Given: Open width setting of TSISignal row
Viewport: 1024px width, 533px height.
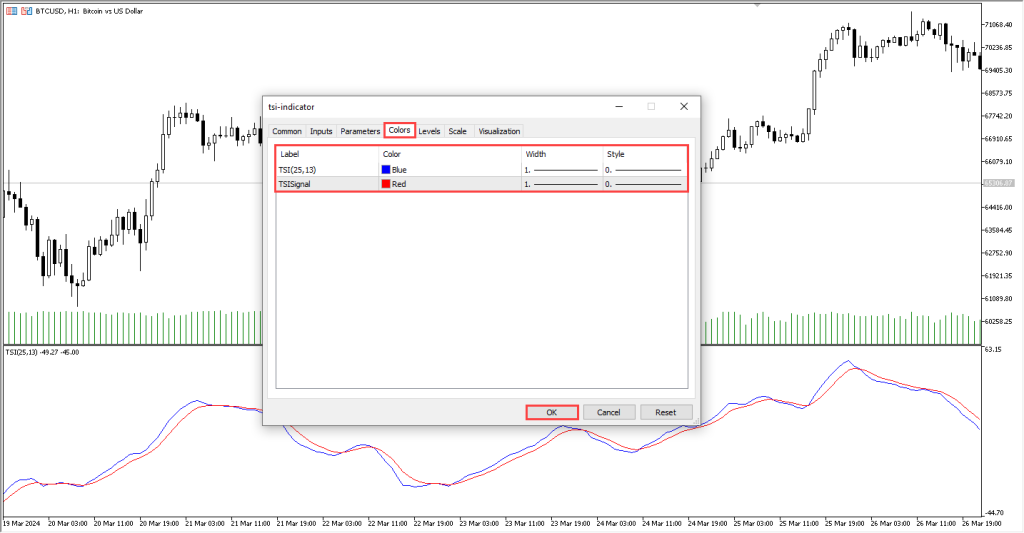Looking at the screenshot, I should point(562,184).
